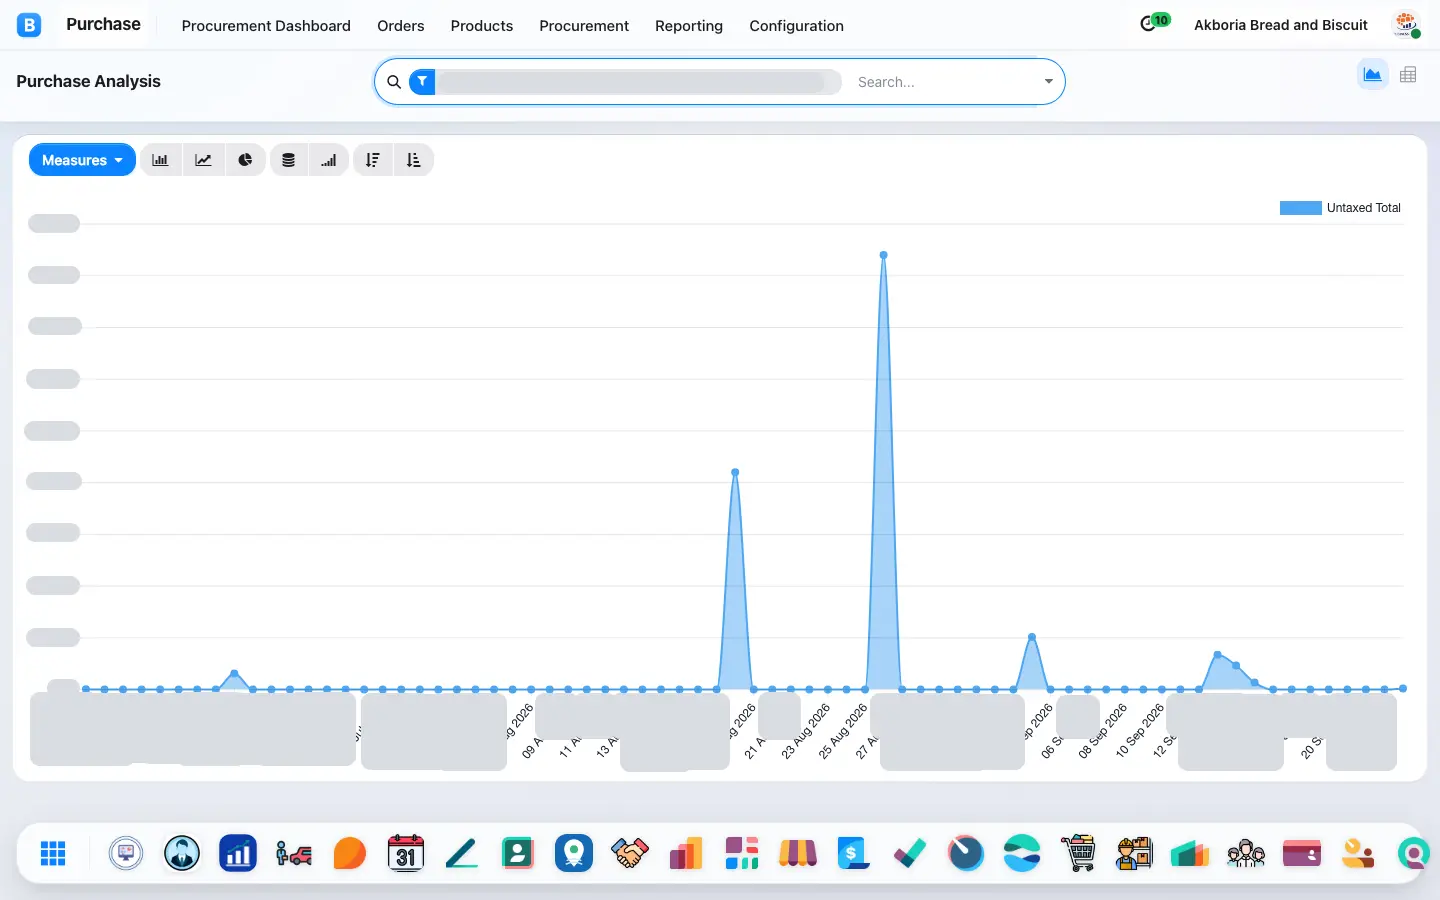Open the blue bar chart app in dock
1440x900 pixels.
tap(238, 853)
